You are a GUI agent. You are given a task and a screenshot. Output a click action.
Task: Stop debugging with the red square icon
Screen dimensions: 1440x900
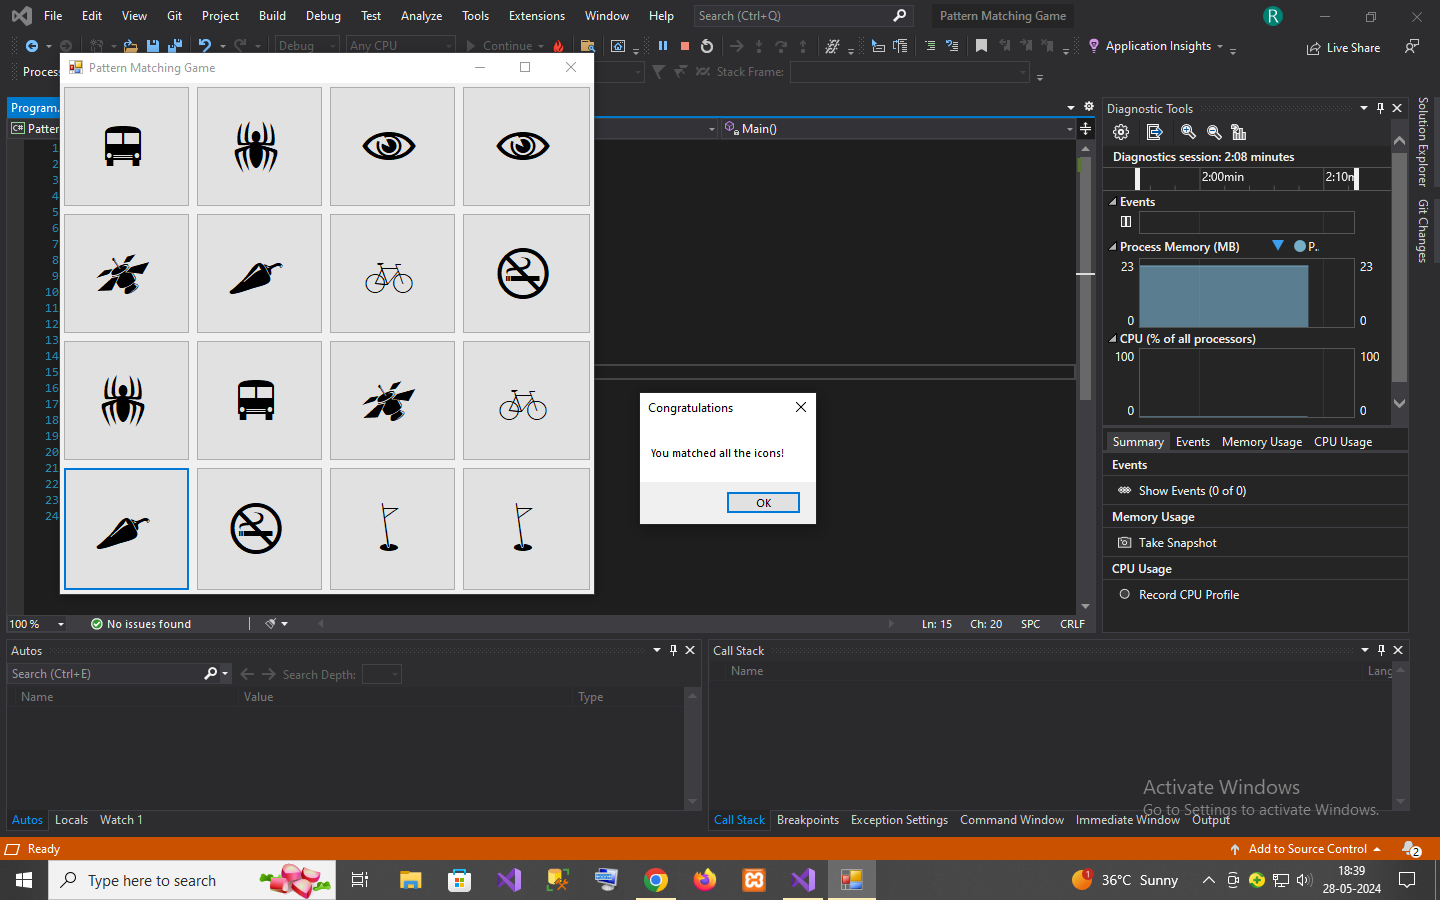pyautogui.click(x=684, y=45)
